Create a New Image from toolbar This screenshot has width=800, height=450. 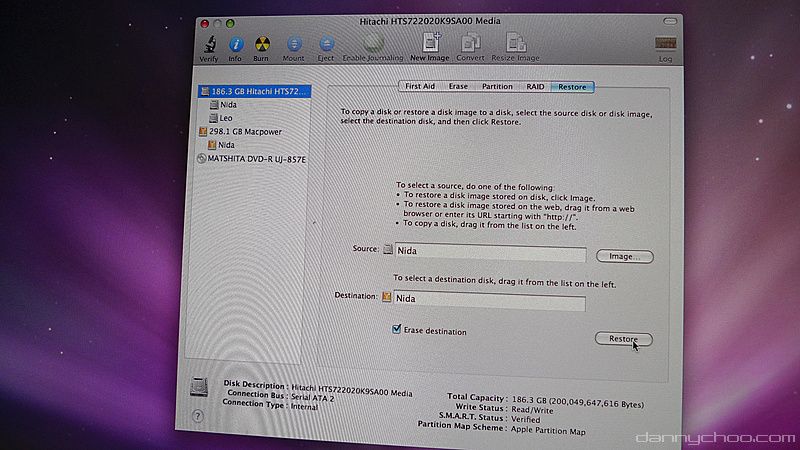click(x=431, y=42)
